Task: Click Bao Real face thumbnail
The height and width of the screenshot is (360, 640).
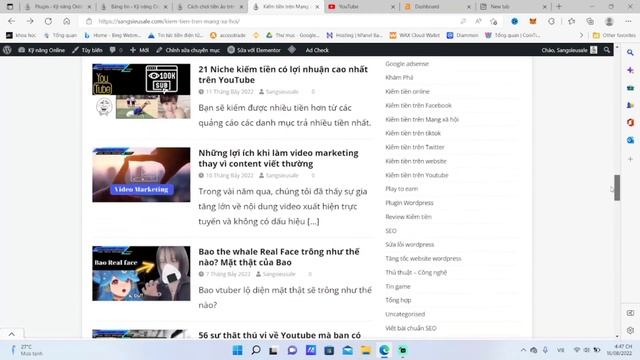Action: [141, 273]
